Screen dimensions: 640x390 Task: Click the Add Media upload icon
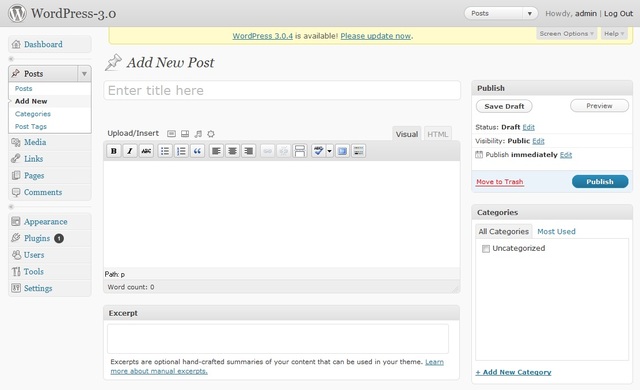(x=211, y=133)
